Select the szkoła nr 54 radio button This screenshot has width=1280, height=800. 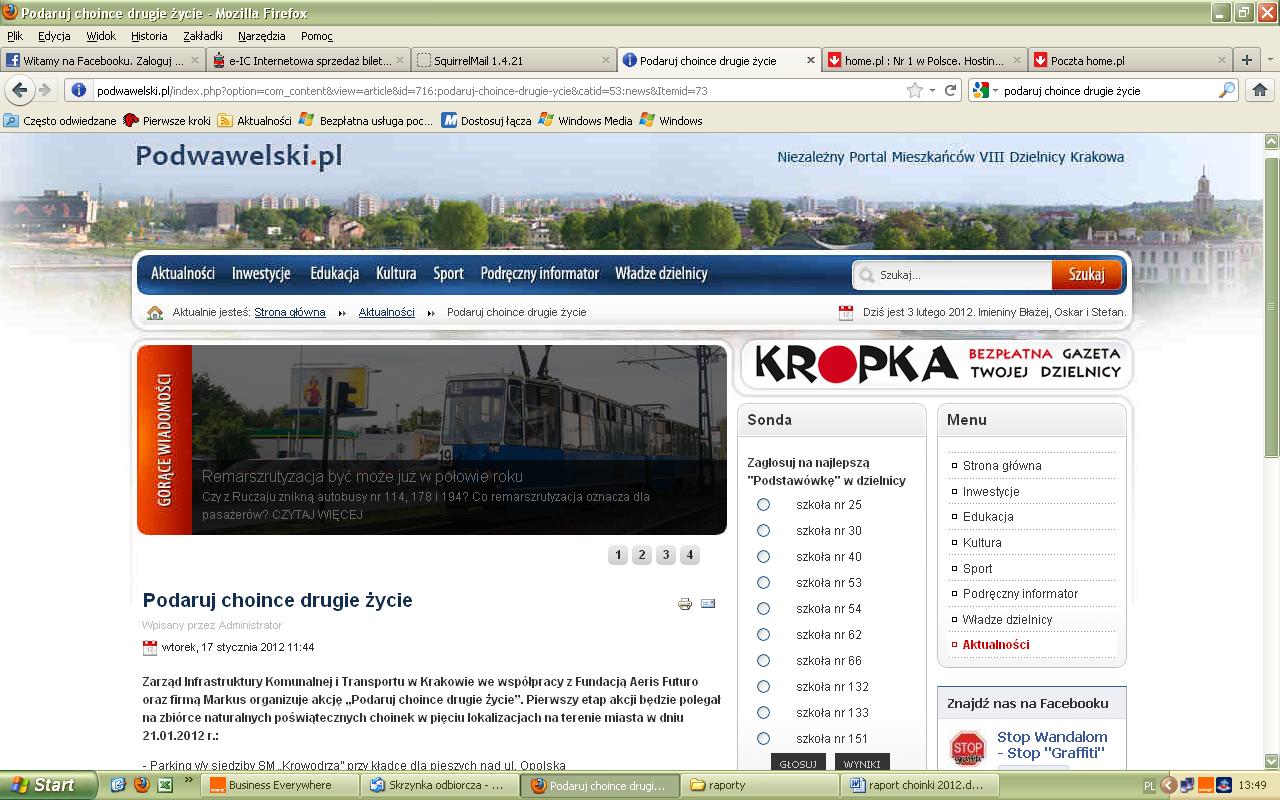tap(764, 609)
